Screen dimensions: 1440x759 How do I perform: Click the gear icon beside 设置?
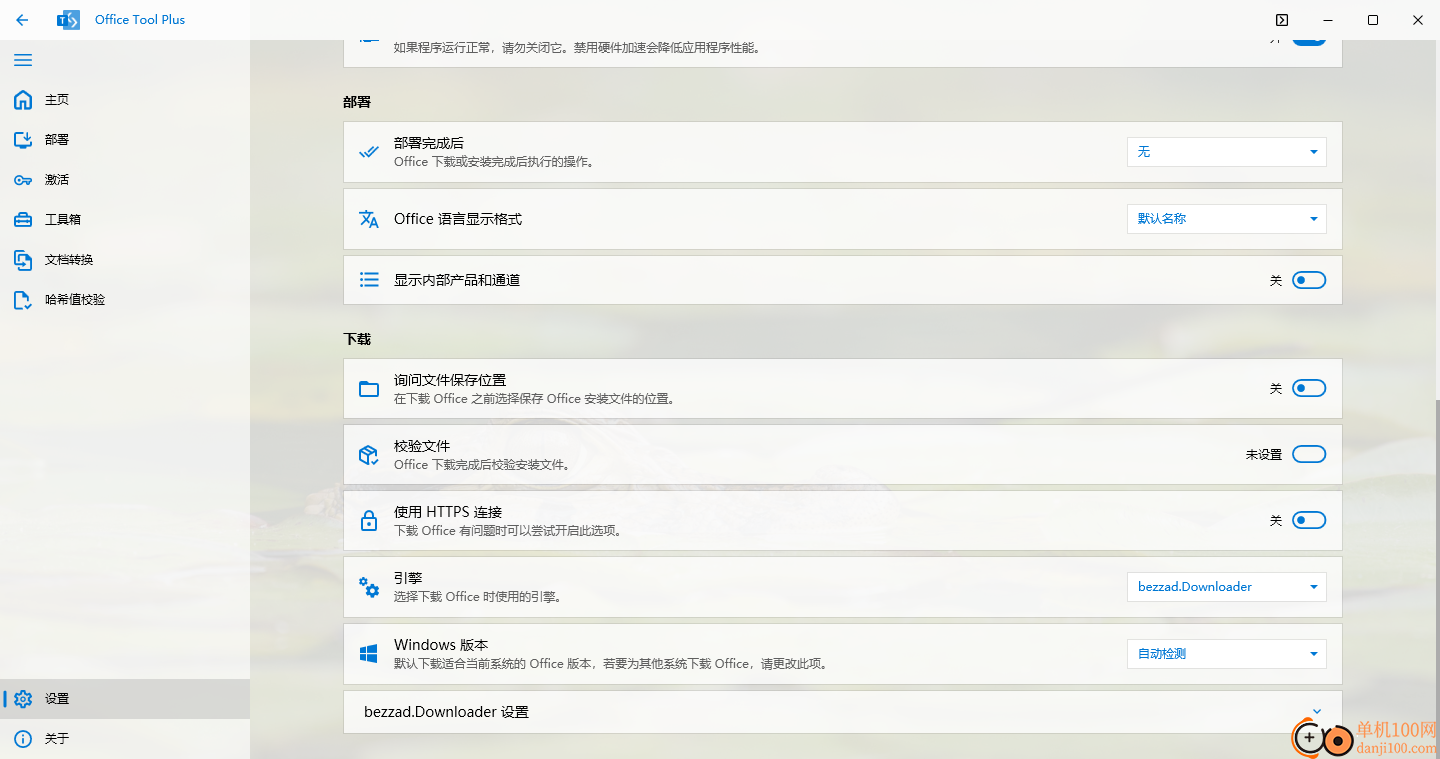pos(23,699)
